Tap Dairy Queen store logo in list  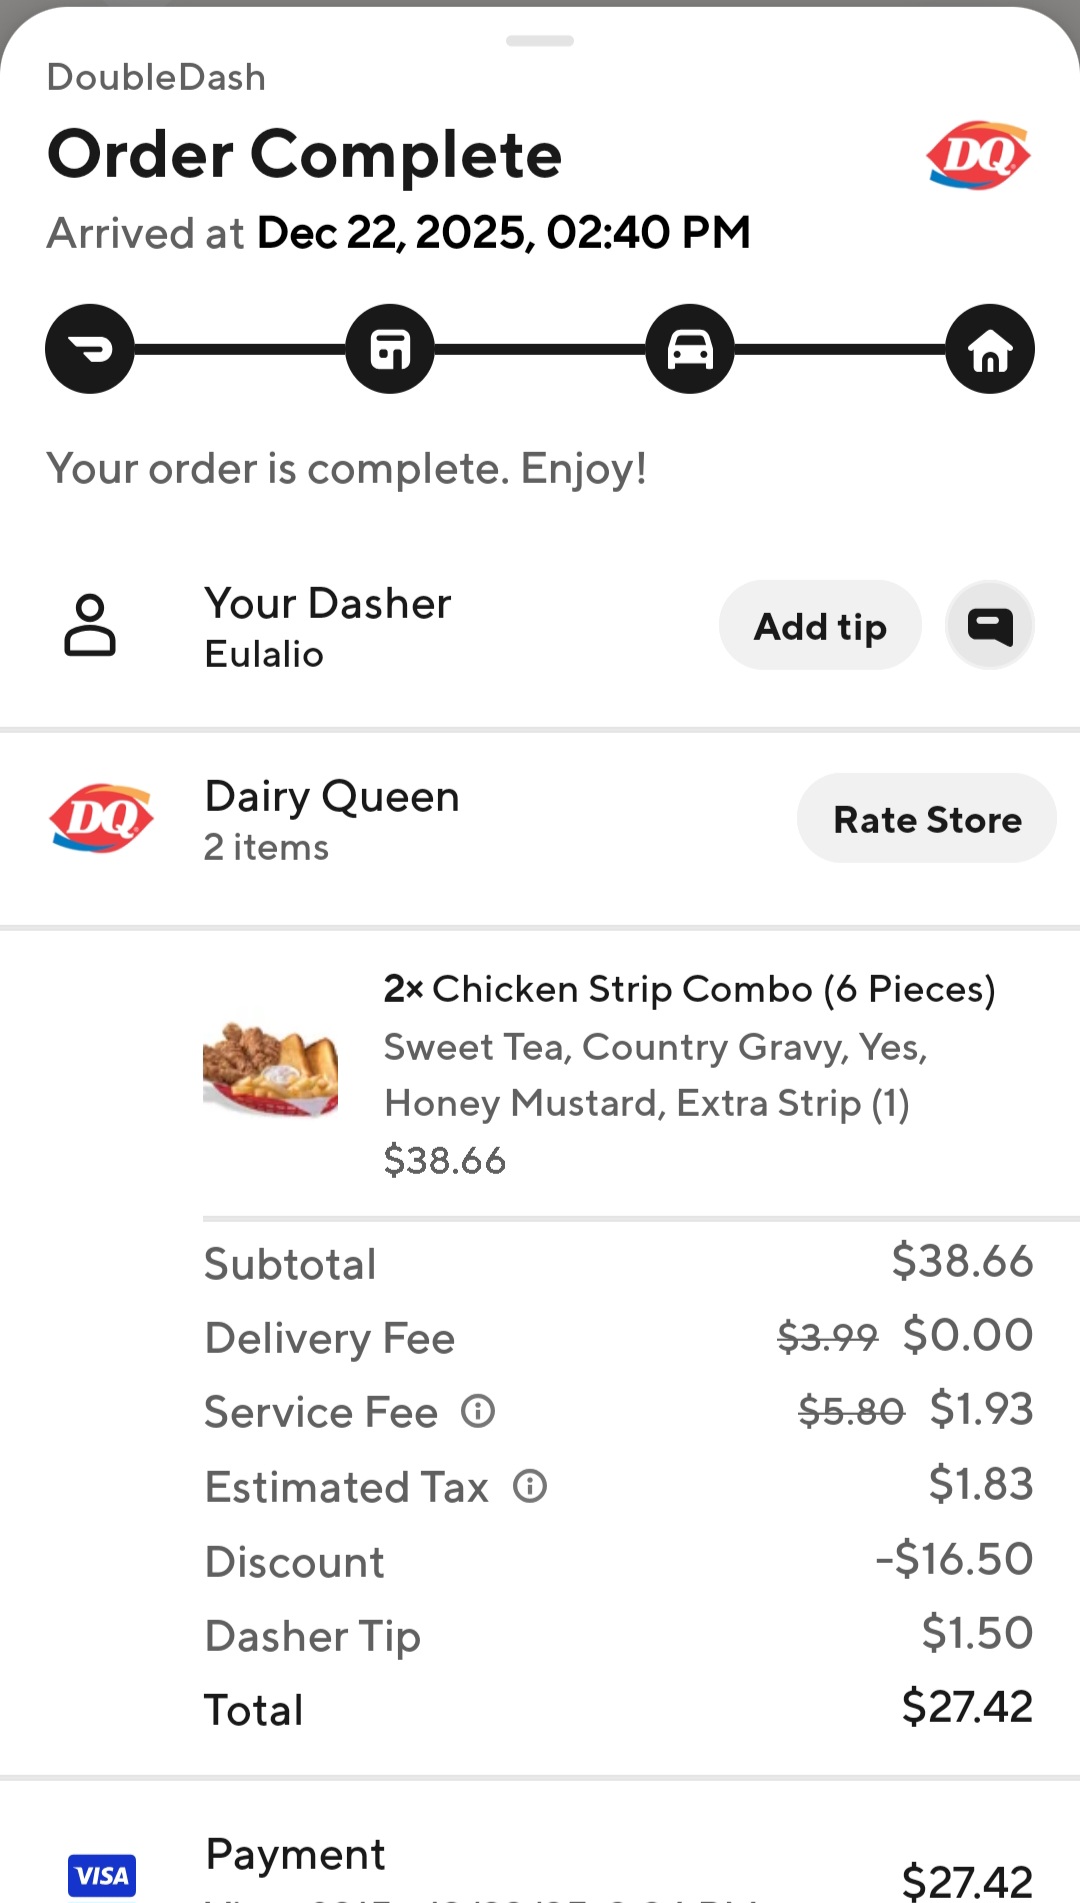[x=101, y=819]
